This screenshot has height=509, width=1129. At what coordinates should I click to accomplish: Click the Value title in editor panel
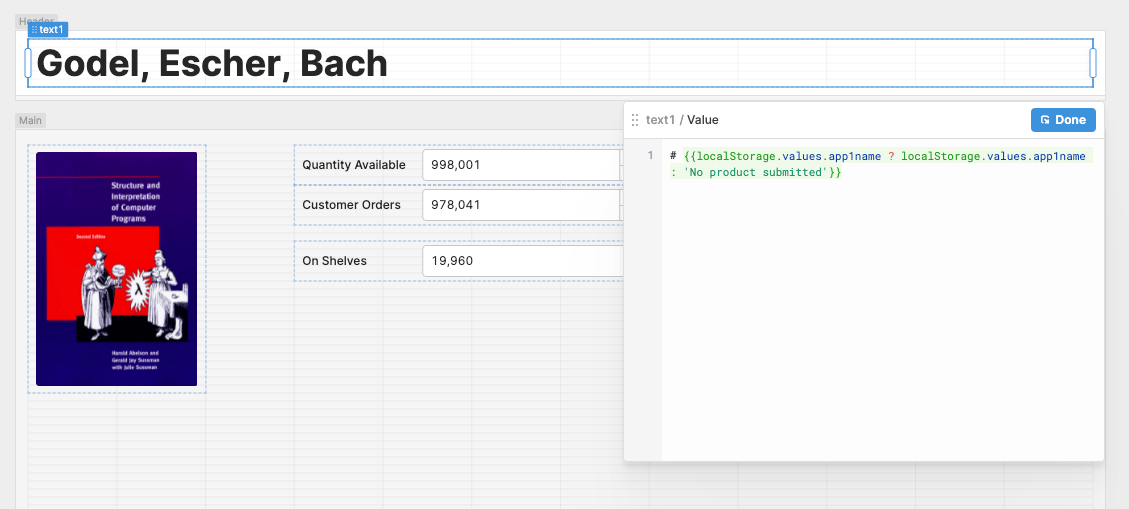tap(703, 120)
